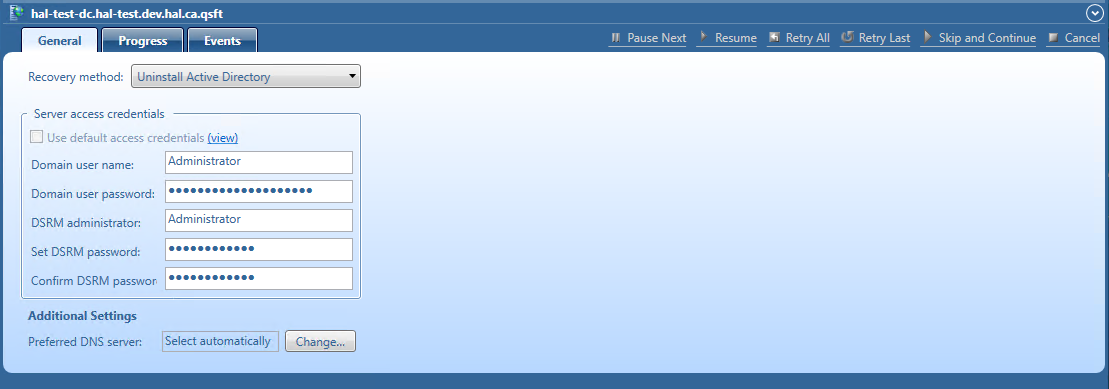Click the Resume link
This screenshot has height=389, width=1109.
(x=736, y=38)
